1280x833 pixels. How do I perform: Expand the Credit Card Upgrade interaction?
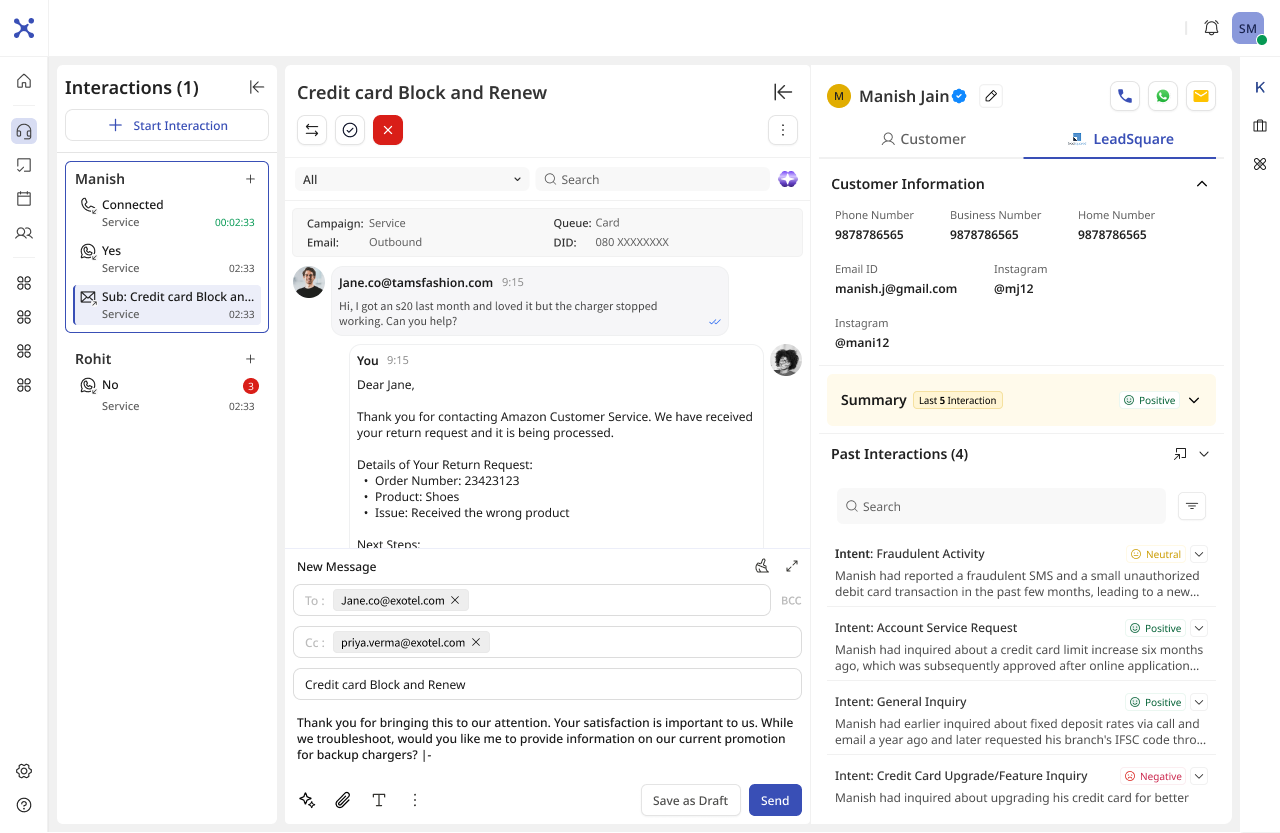click(1200, 776)
